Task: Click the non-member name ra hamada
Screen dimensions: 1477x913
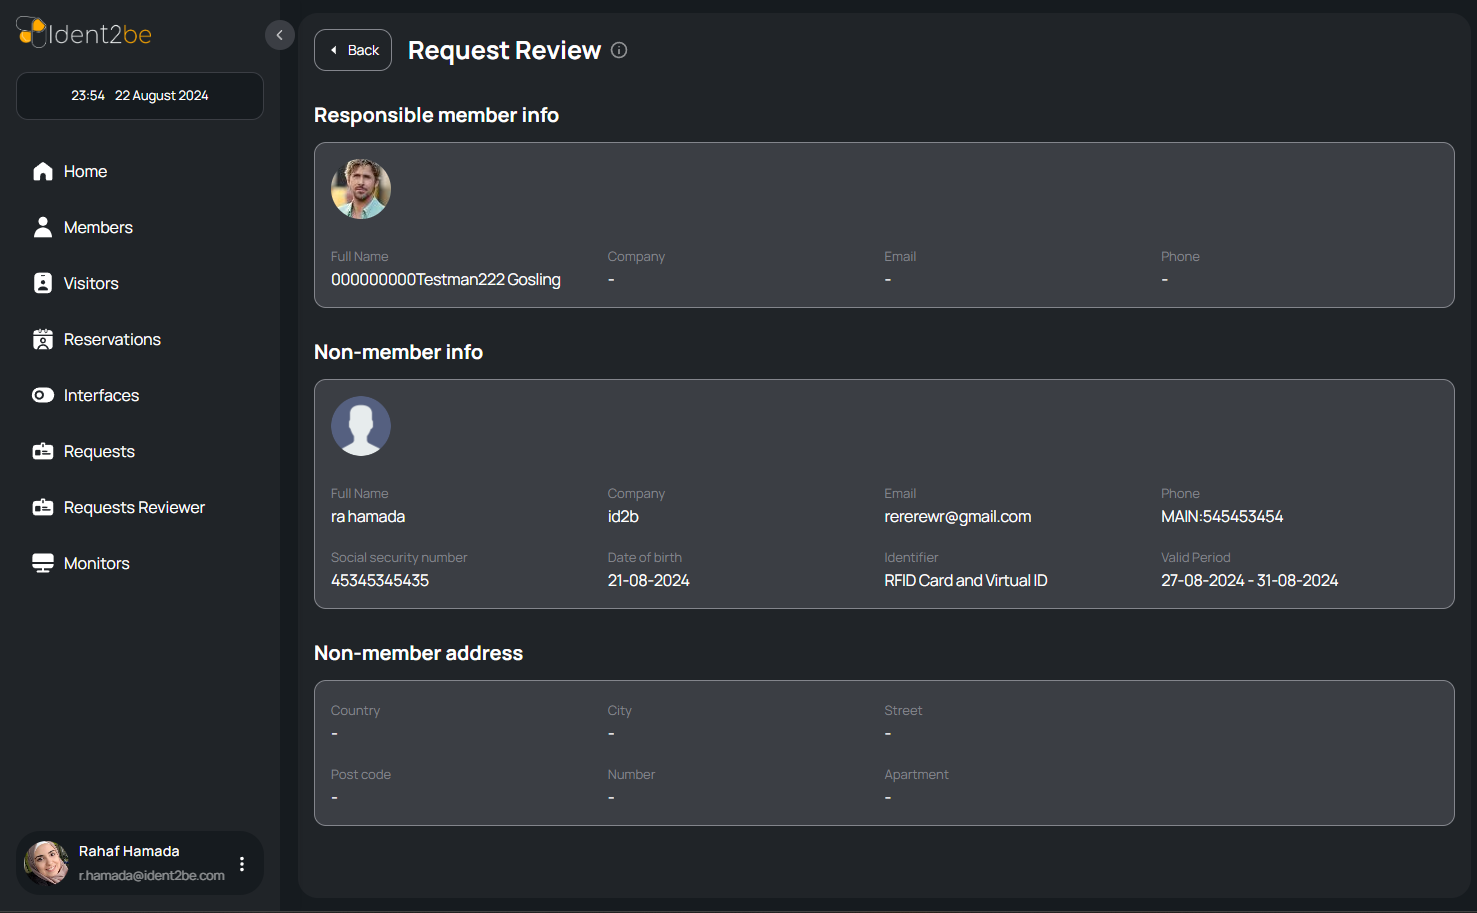Action: point(368,516)
